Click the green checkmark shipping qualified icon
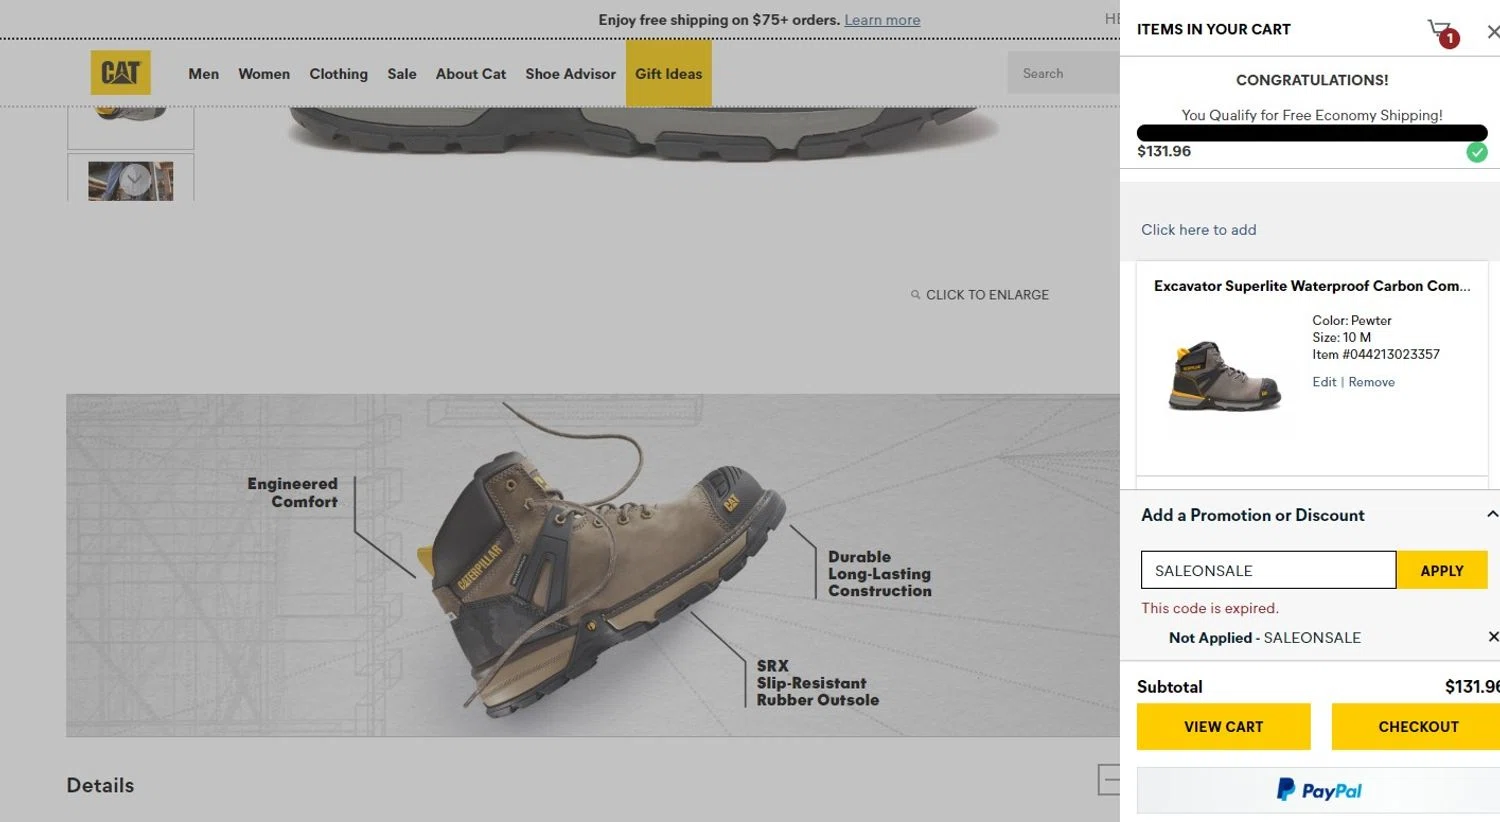 1477,152
